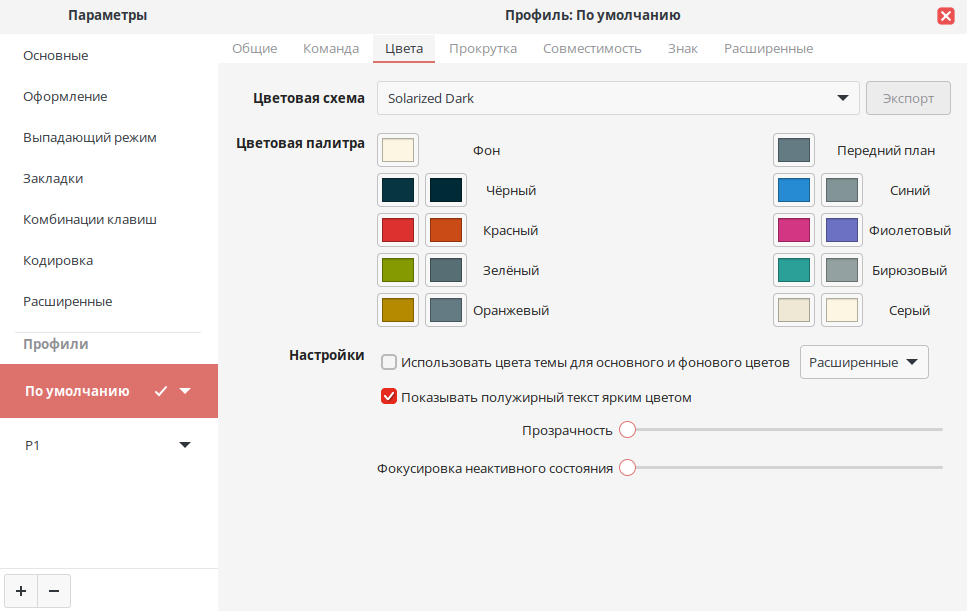Switch to the Прокрутка tab
967x611 pixels.
483,48
